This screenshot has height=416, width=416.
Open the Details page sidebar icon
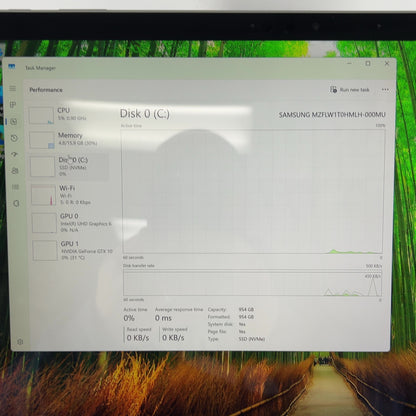pyautogui.click(x=15, y=187)
